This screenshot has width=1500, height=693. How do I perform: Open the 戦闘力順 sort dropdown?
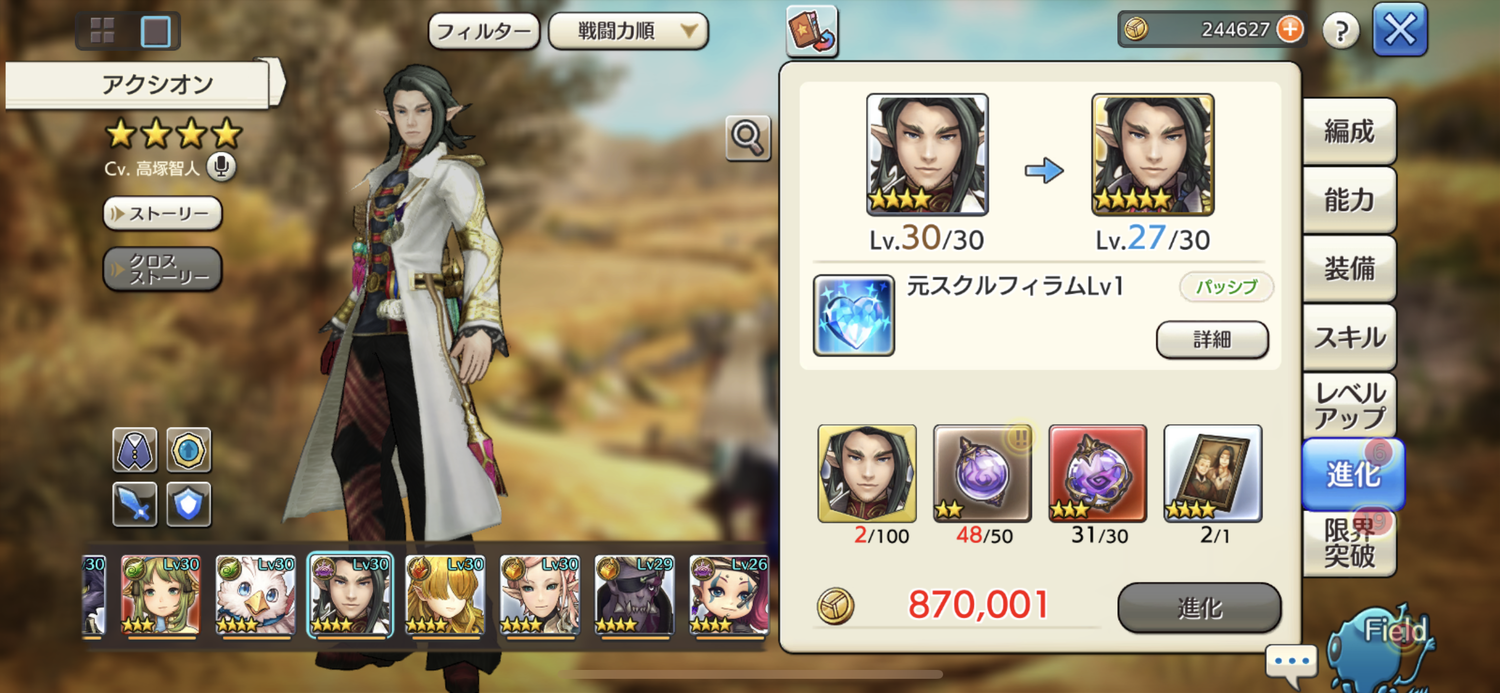[628, 31]
